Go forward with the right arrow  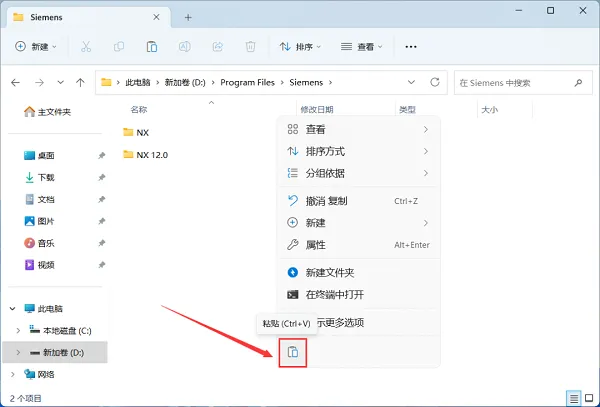(x=39, y=82)
